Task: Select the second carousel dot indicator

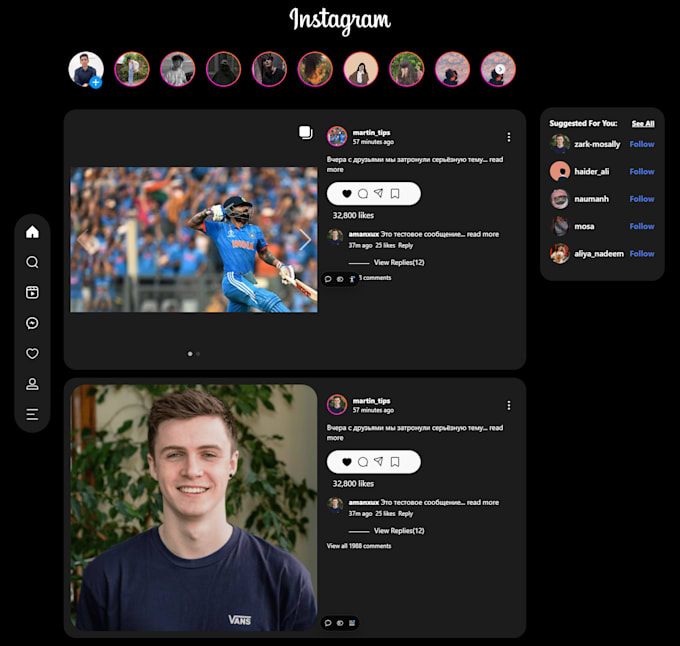Action: pos(198,354)
